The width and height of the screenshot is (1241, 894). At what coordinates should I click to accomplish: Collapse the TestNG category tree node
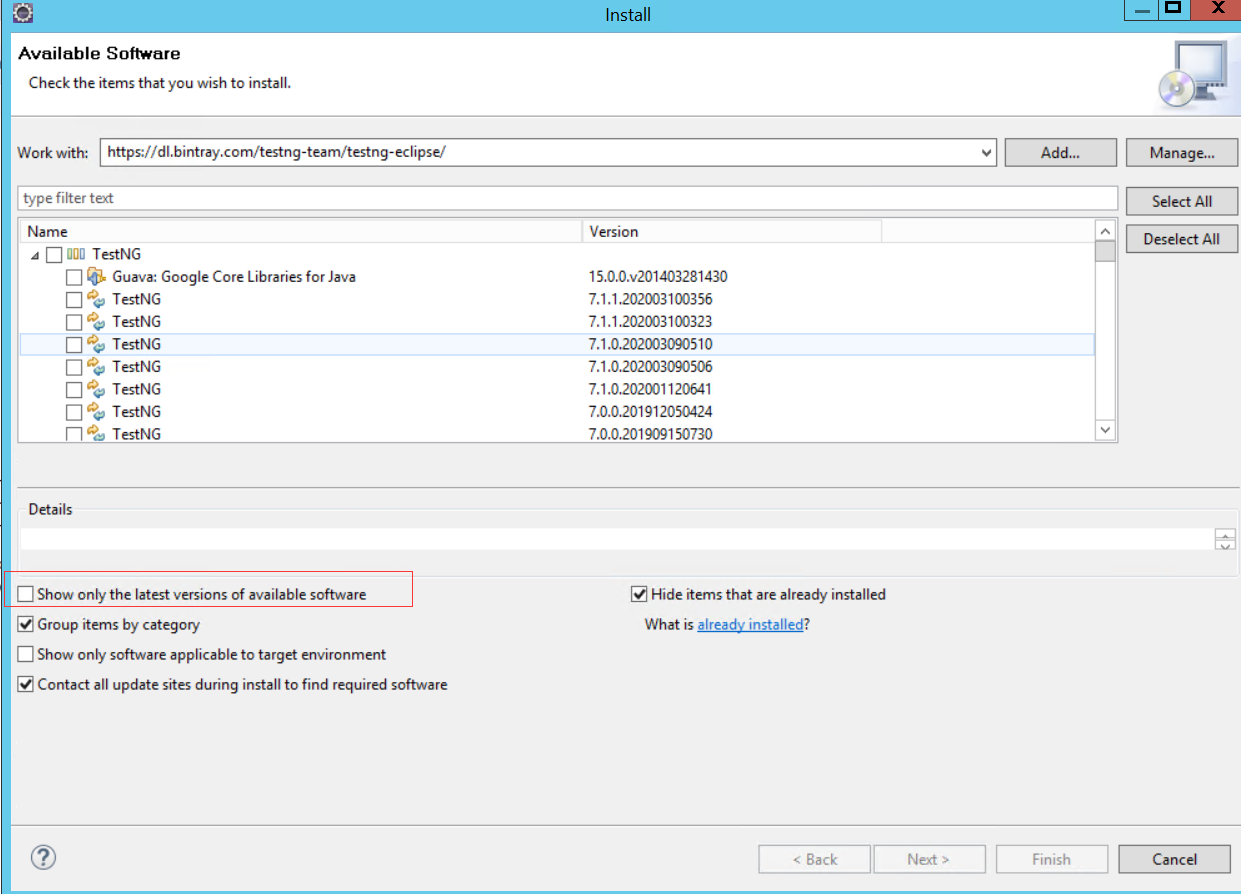coord(35,255)
